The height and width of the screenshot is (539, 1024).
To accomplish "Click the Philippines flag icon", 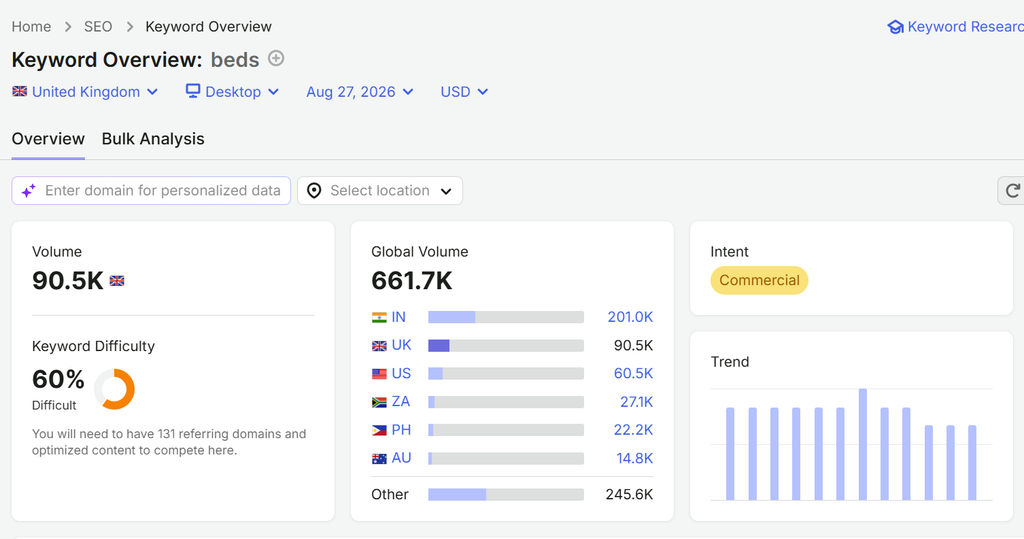I will pyautogui.click(x=379, y=431).
